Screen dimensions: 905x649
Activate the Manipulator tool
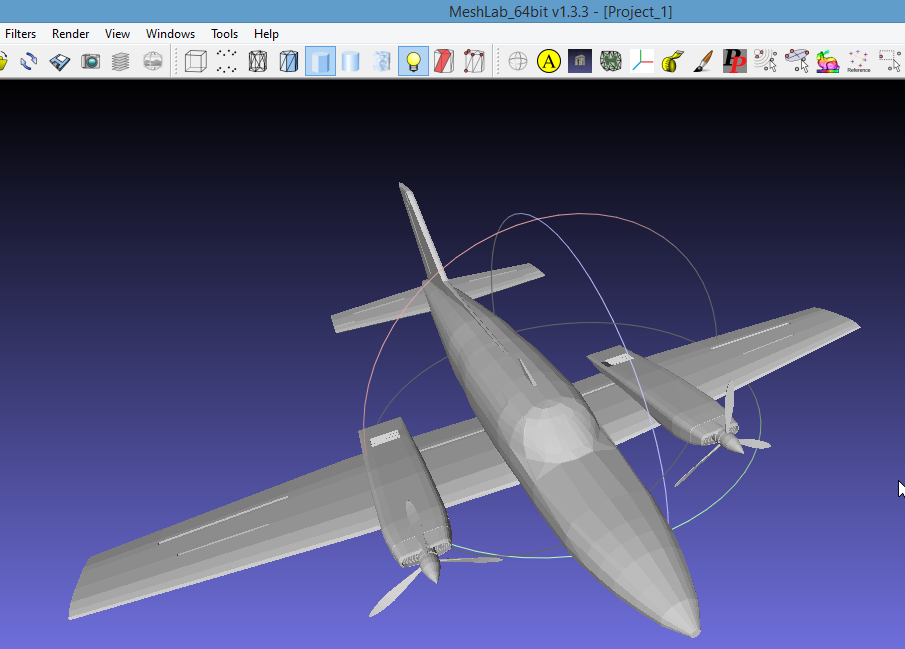[796, 61]
